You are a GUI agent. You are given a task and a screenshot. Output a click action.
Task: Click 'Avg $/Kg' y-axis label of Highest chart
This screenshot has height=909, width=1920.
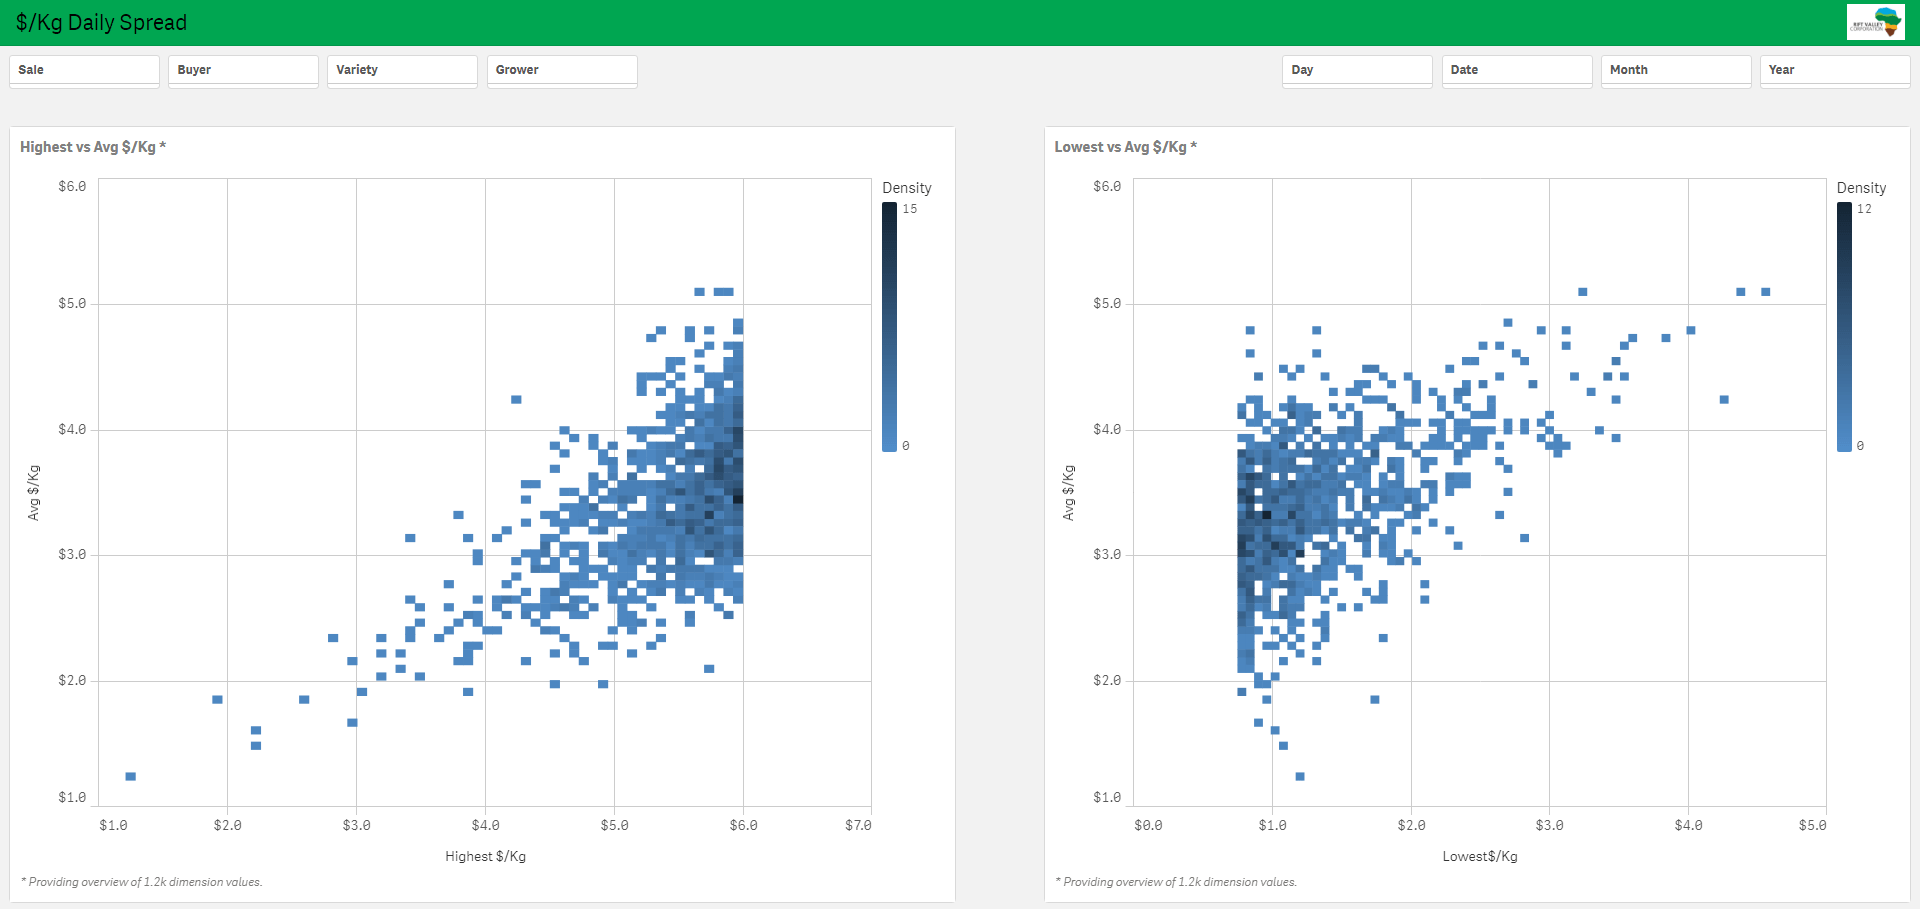pos(34,492)
